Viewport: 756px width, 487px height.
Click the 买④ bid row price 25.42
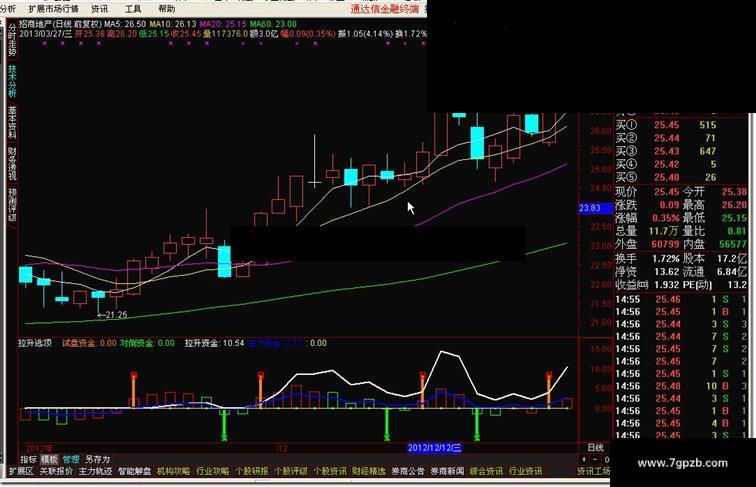click(x=666, y=164)
